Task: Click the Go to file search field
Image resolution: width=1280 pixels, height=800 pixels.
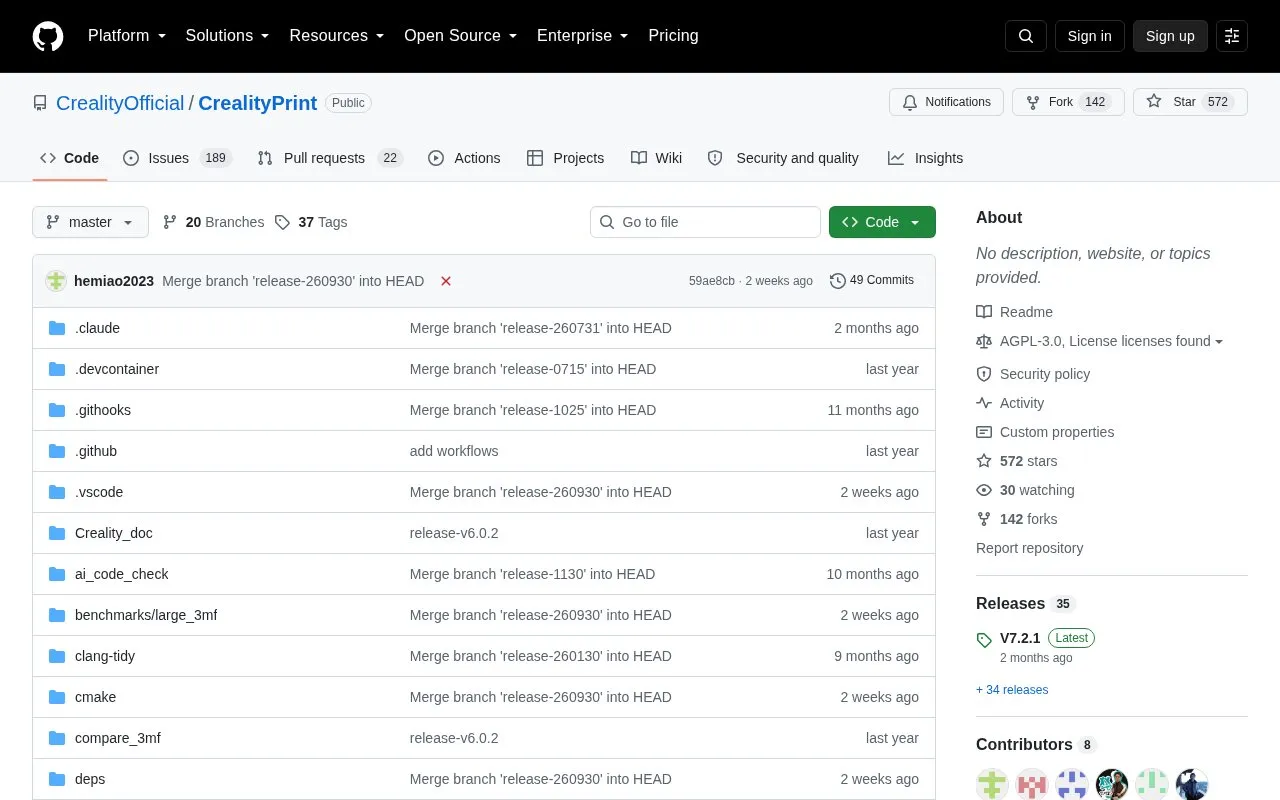Action: tap(705, 222)
